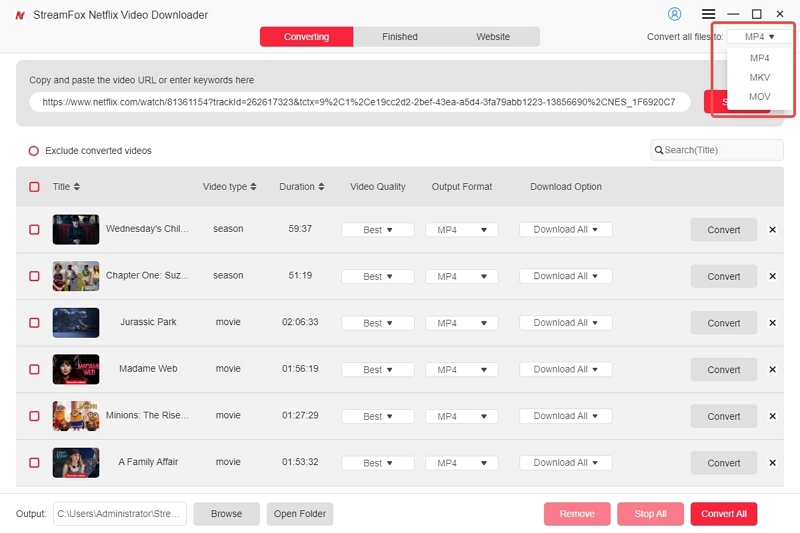The width and height of the screenshot is (800, 533).
Task: Select Madame Web row checkbox
Action: tap(34, 369)
